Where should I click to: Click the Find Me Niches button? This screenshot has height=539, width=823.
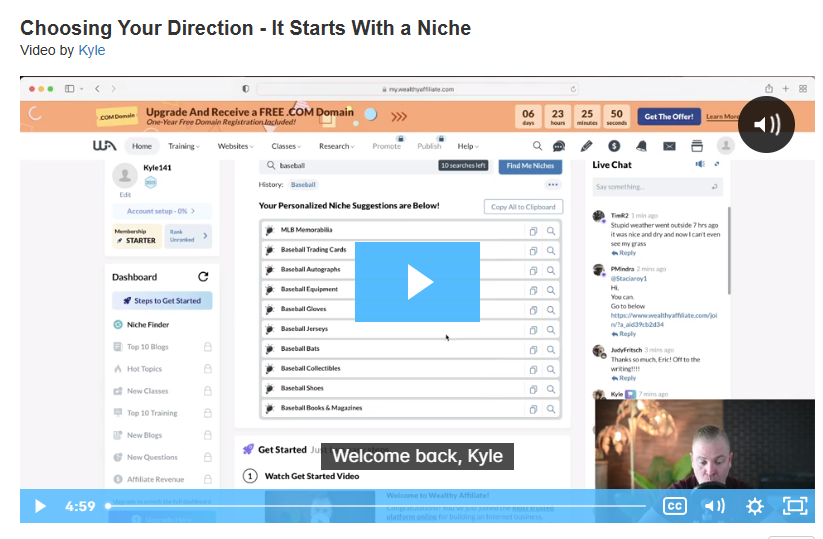pos(530,166)
